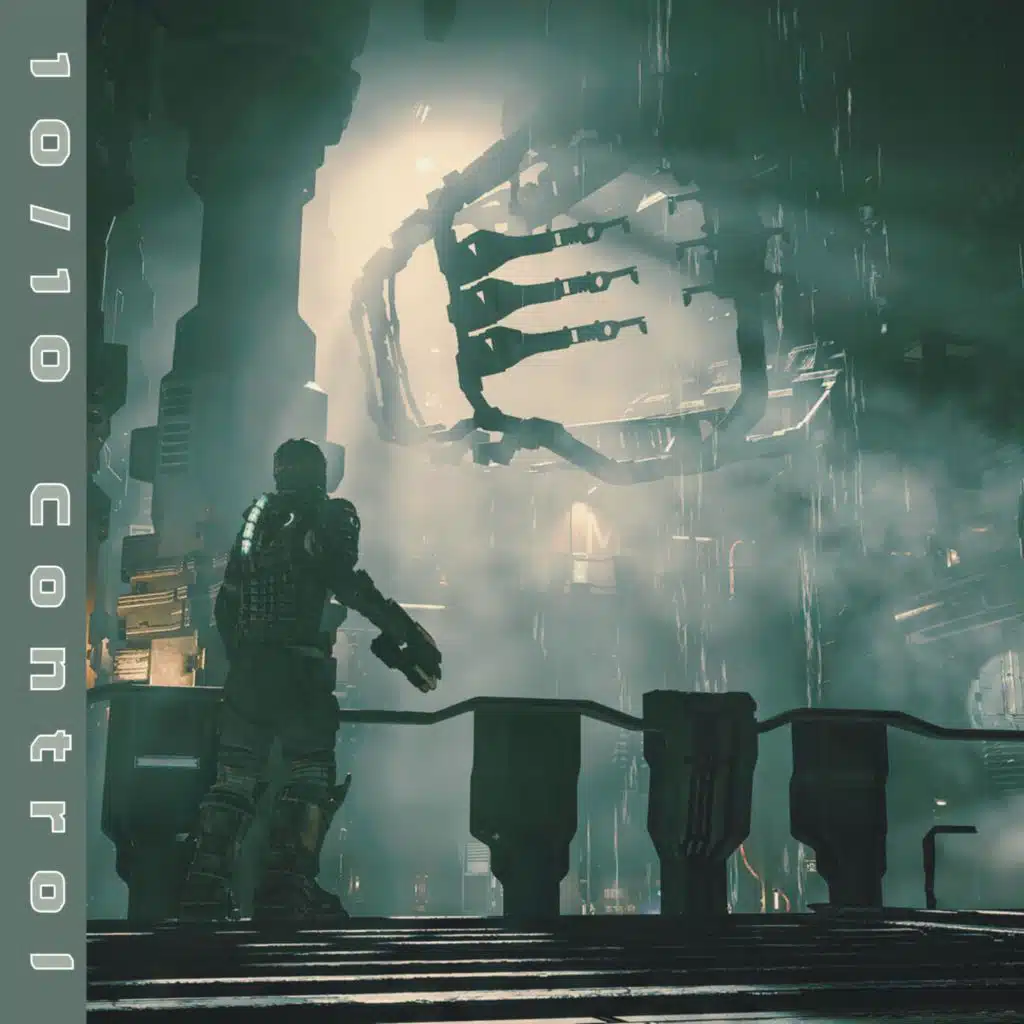Click the vertical "10/10 control" text

pyautogui.click(x=50, y=511)
